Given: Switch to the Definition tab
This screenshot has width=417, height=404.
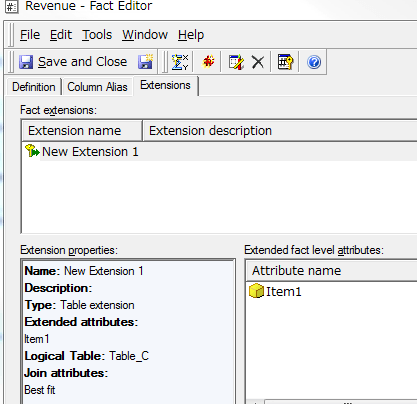Looking at the screenshot, I should pos(34,87).
